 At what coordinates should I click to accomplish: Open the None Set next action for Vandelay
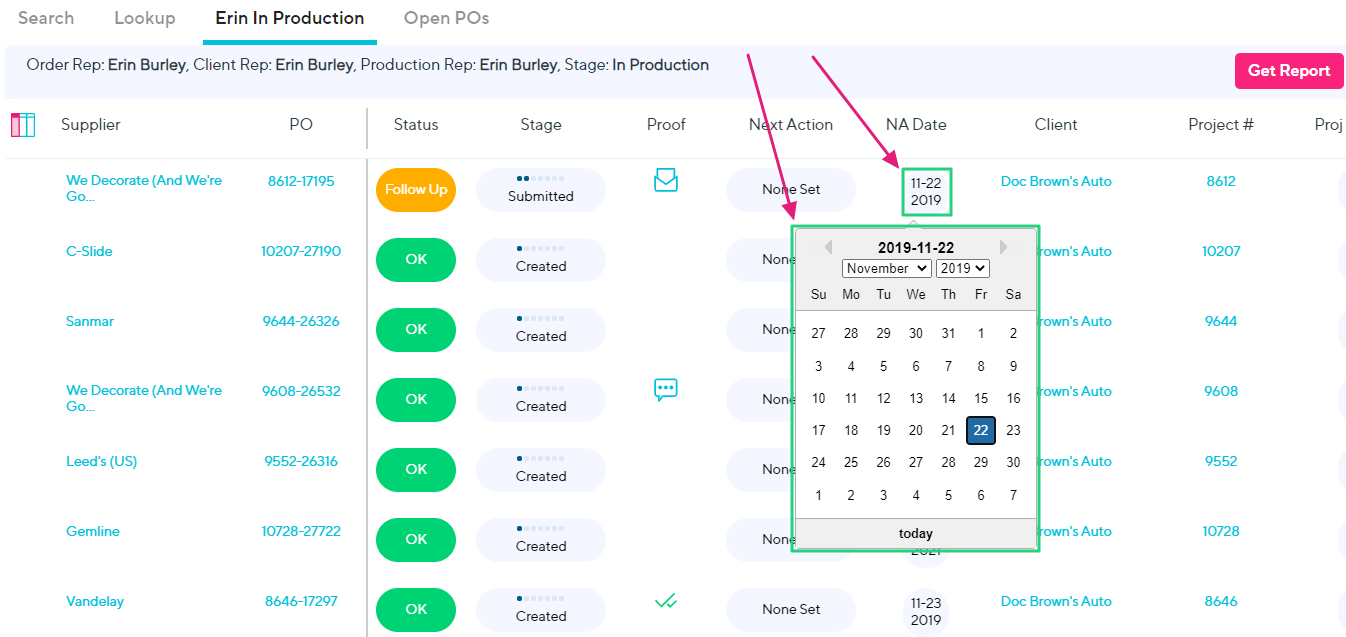click(791, 610)
